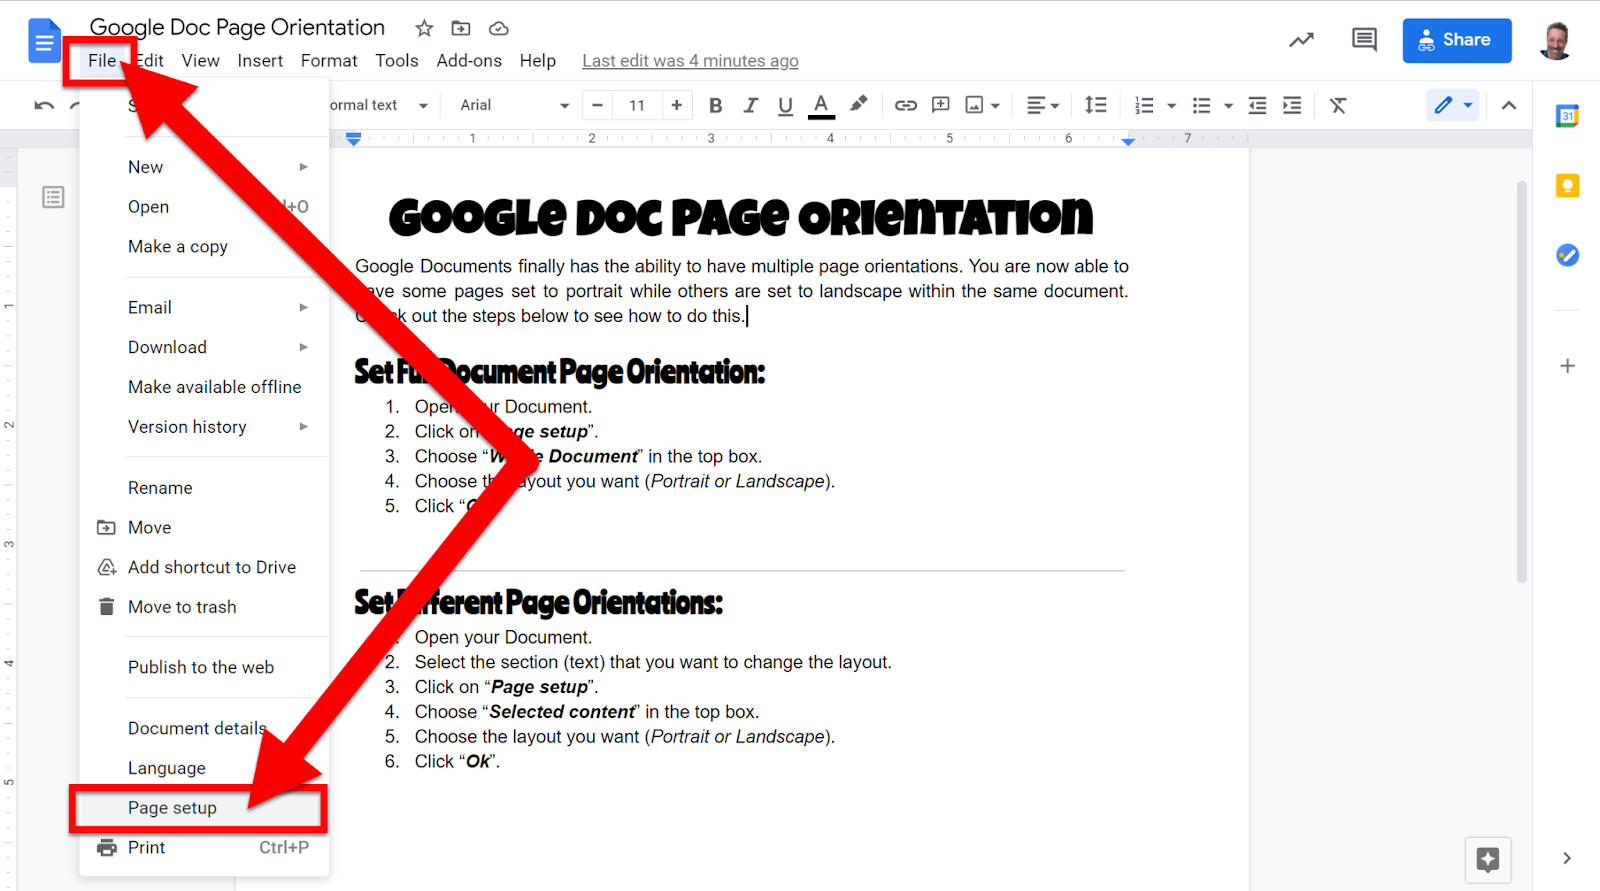
Task: Toggle italic formatting
Action: tap(750, 105)
